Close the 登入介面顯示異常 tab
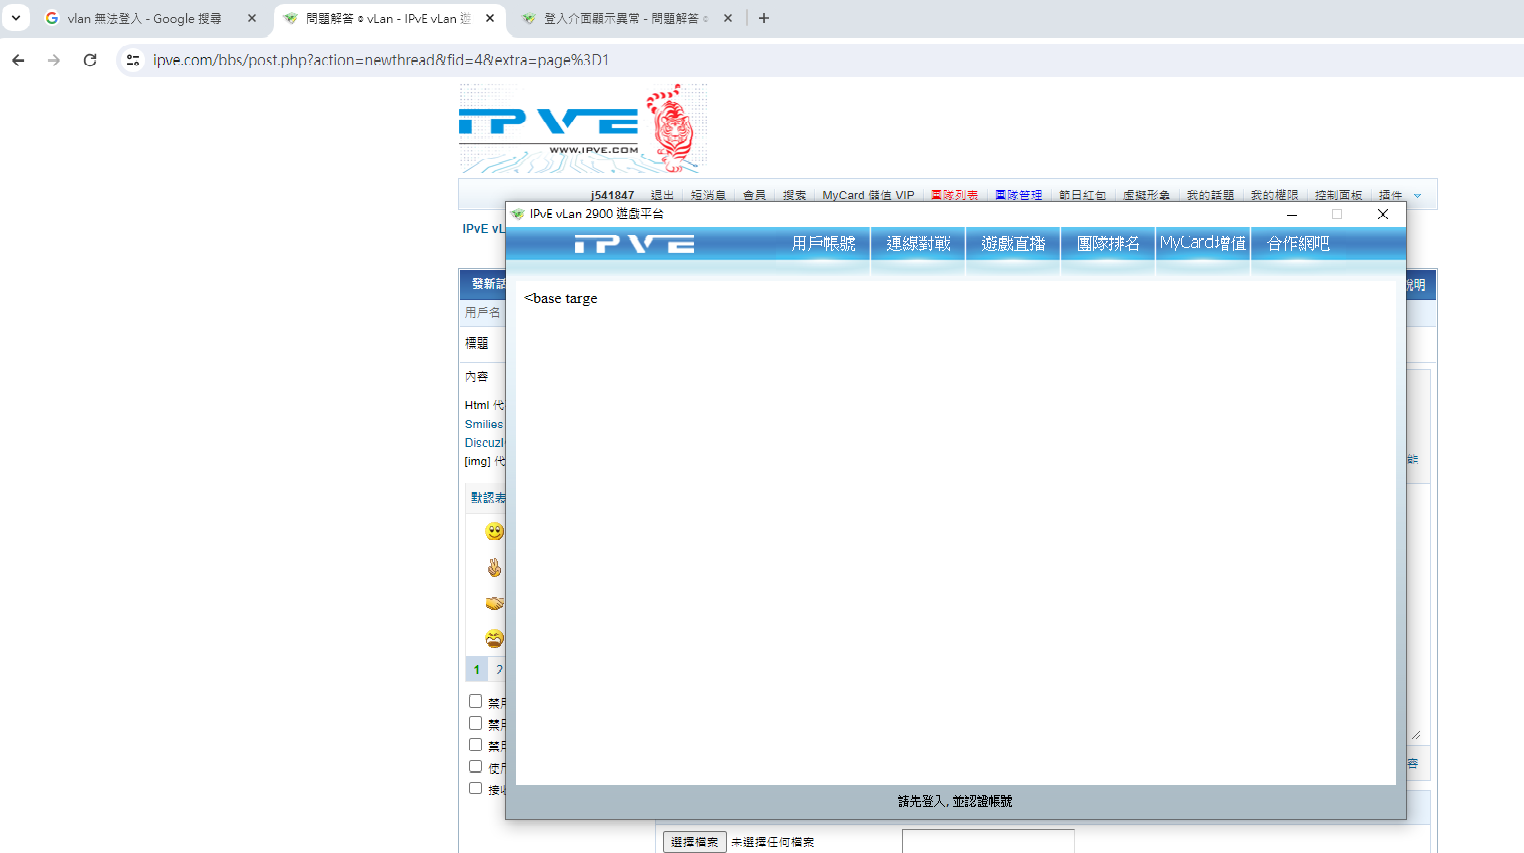The width and height of the screenshot is (1524, 853). [728, 18]
